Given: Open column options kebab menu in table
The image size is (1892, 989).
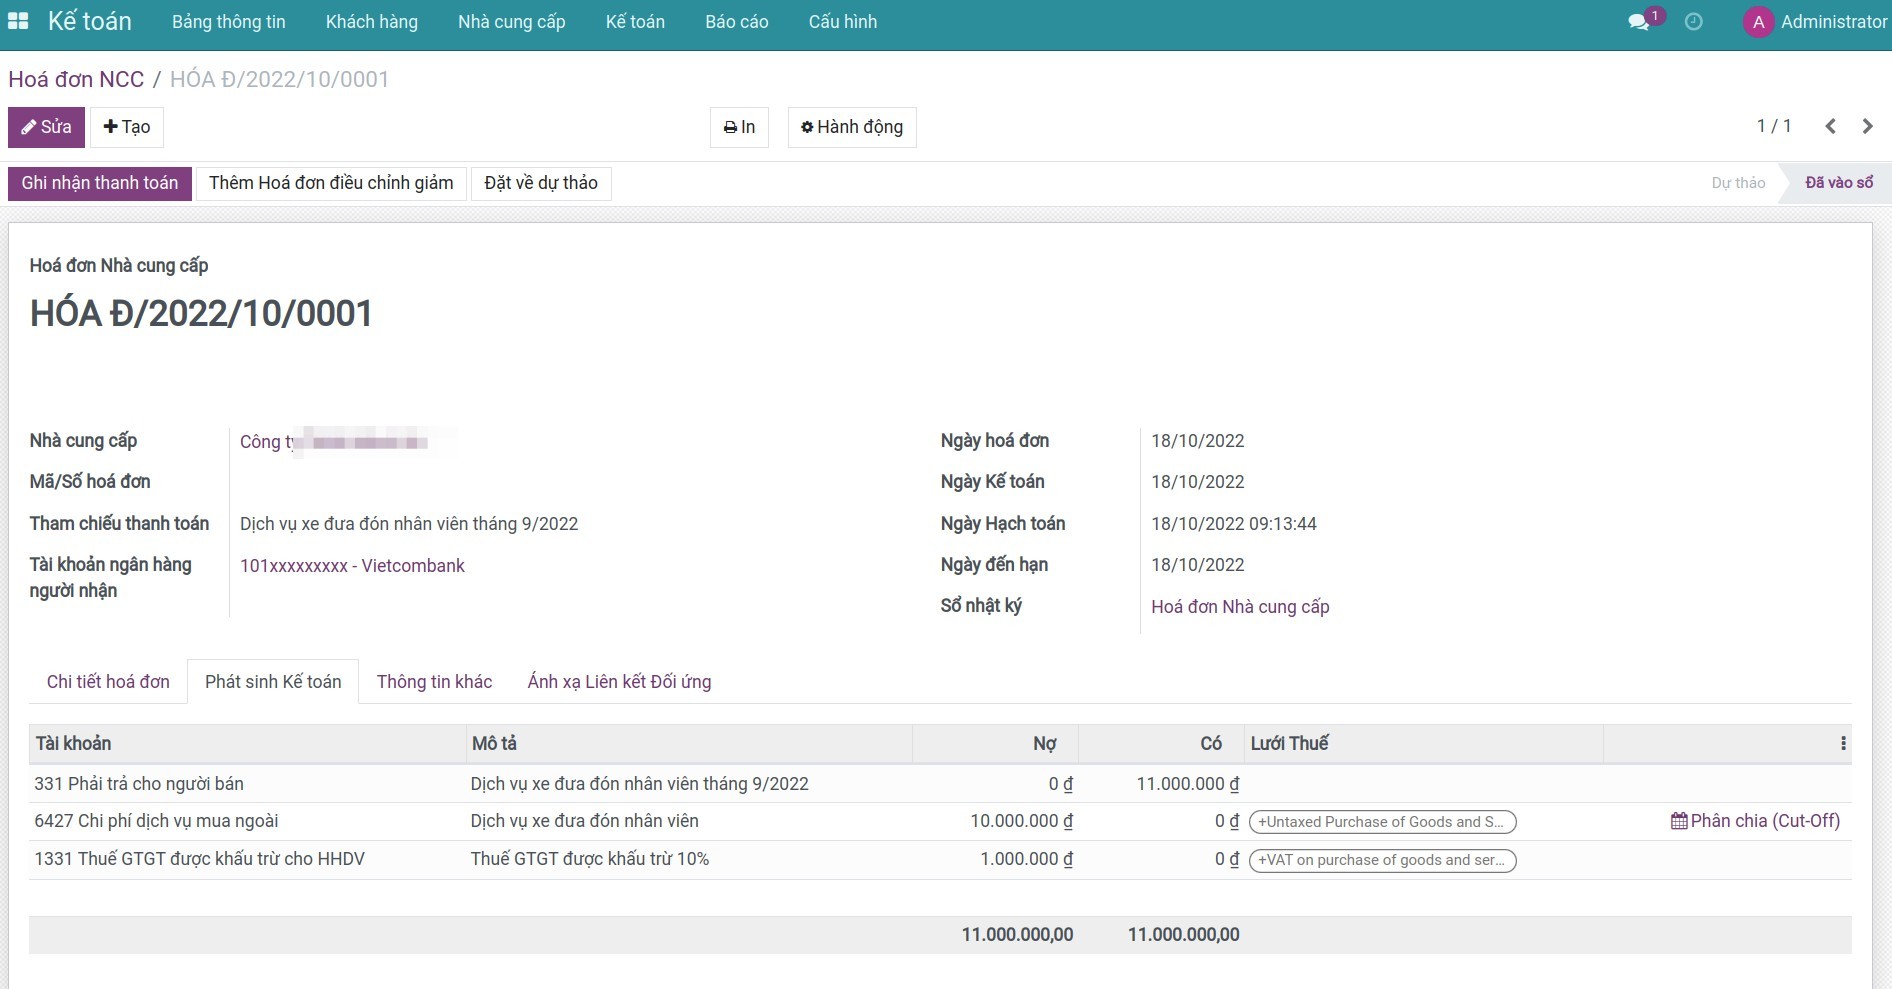Looking at the screenshot, I should click(x=1842, y=743).
